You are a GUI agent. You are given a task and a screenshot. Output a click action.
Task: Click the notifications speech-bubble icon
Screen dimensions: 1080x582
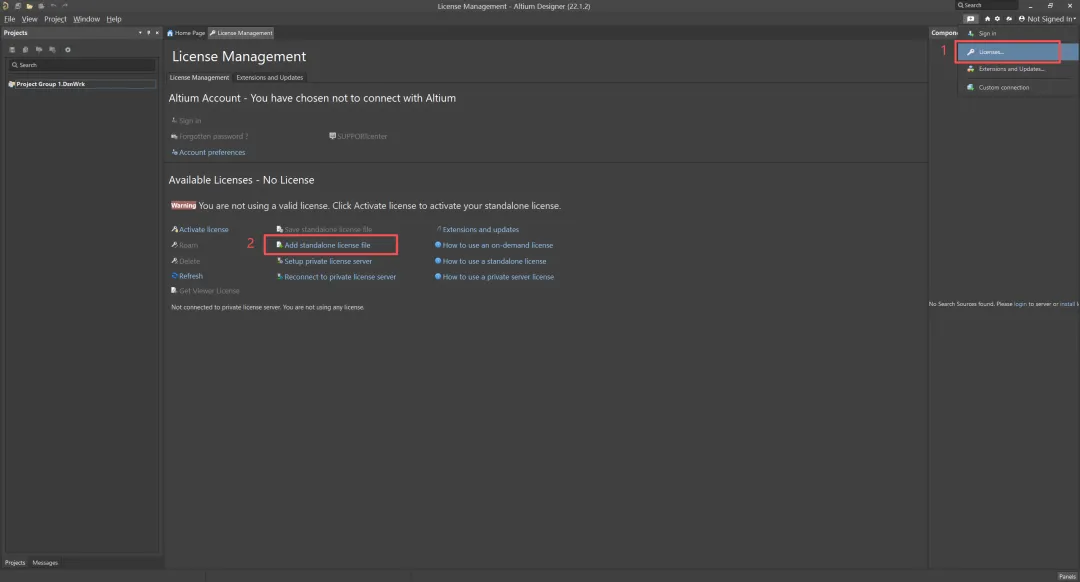pos(970,19)
